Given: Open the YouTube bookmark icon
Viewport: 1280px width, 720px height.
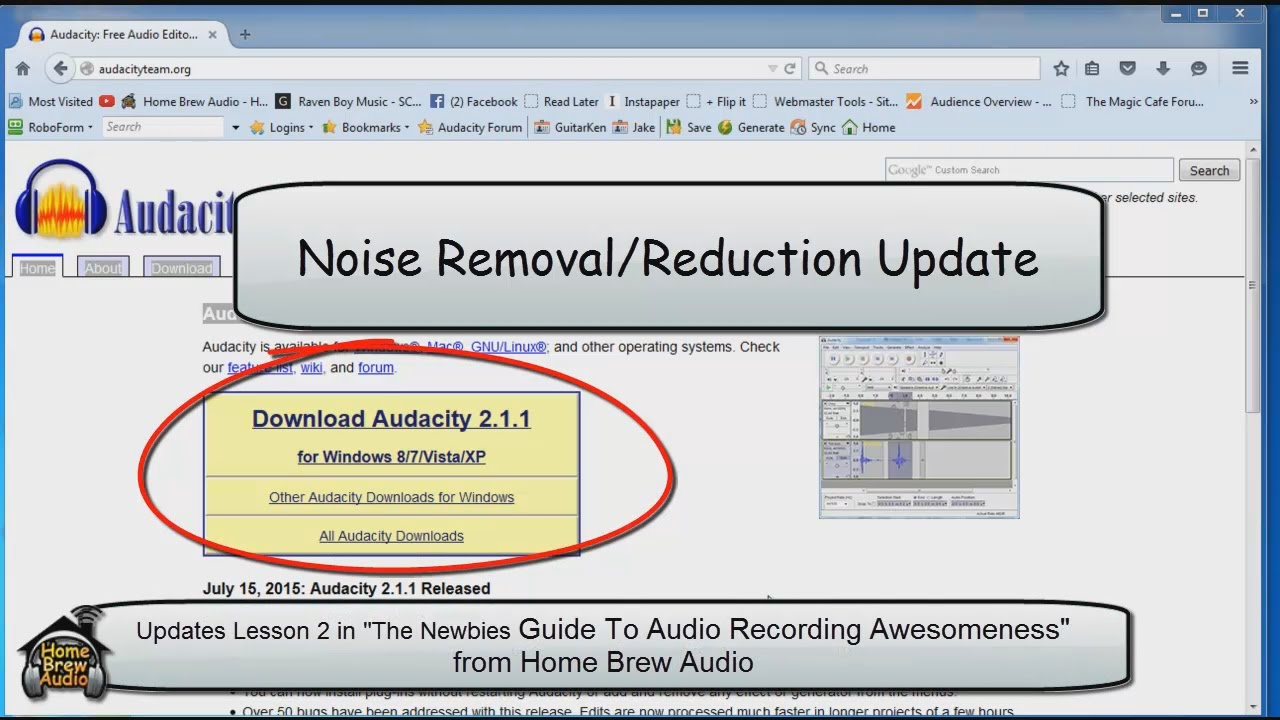Looking at the screenshot, I should click(107, 101).
